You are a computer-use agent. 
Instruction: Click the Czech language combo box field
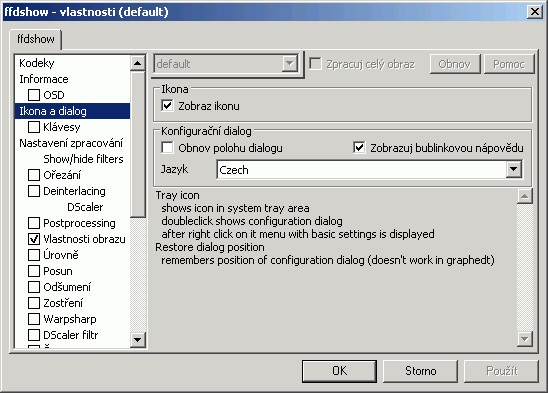tap(369, 170)
